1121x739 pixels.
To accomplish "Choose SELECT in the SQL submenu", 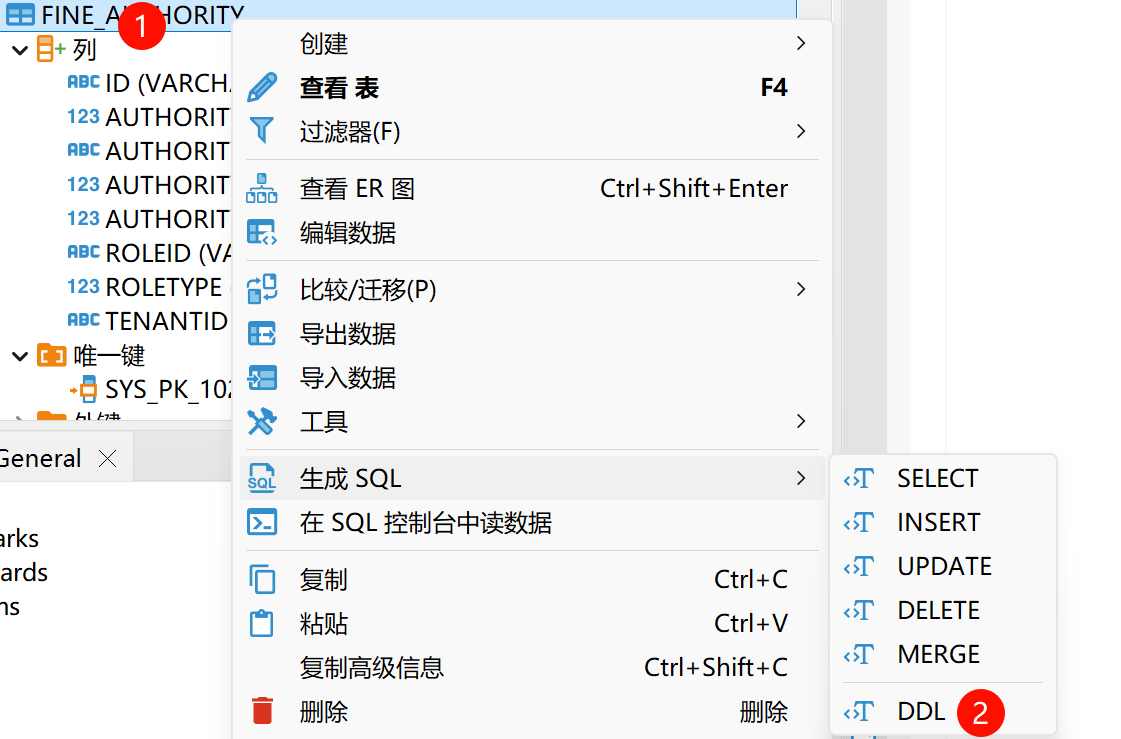I will [937, 478].
